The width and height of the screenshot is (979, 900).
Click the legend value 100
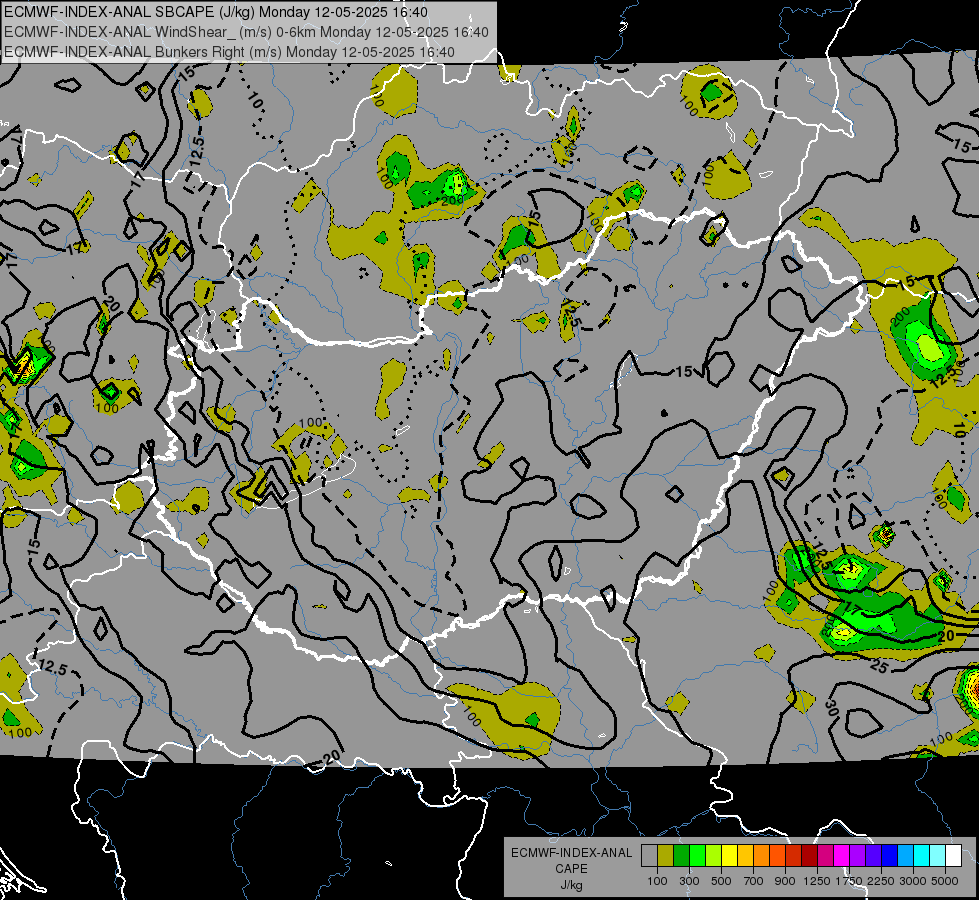click(657, 881)
